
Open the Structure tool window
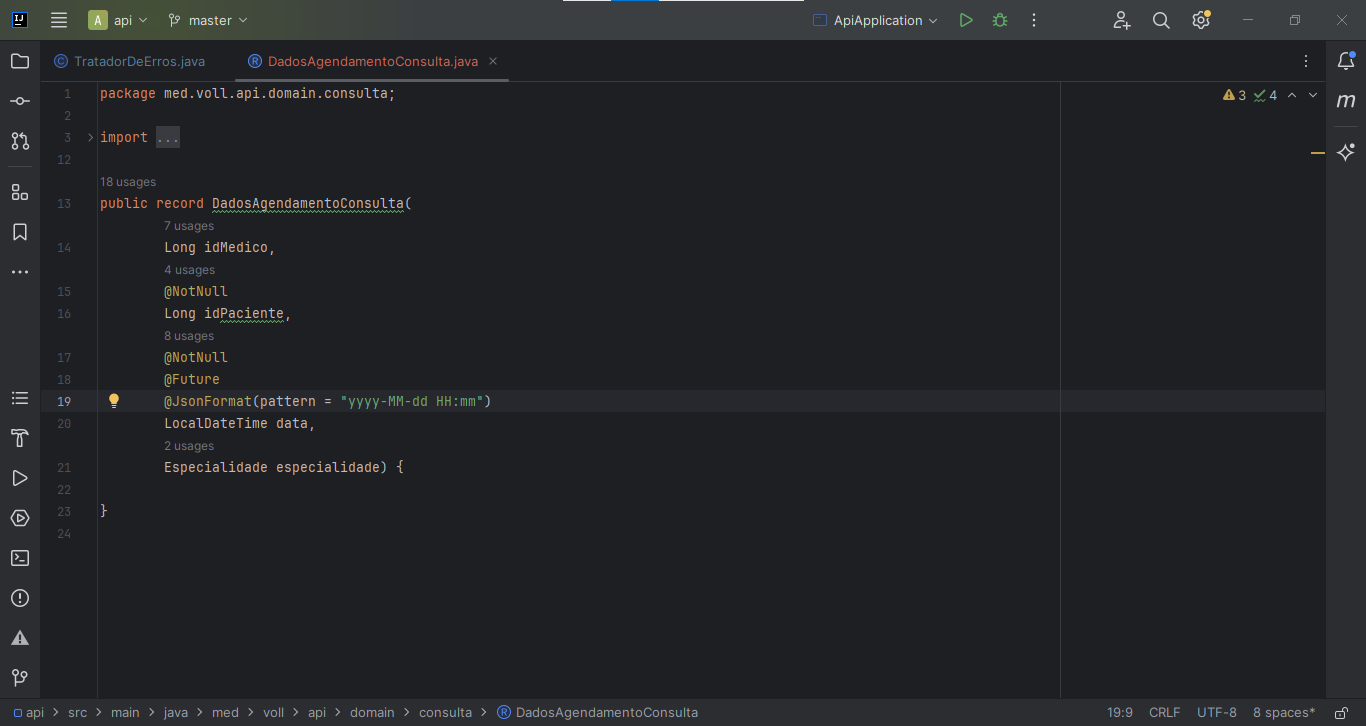pyautogui.click(x=20, y=192)
